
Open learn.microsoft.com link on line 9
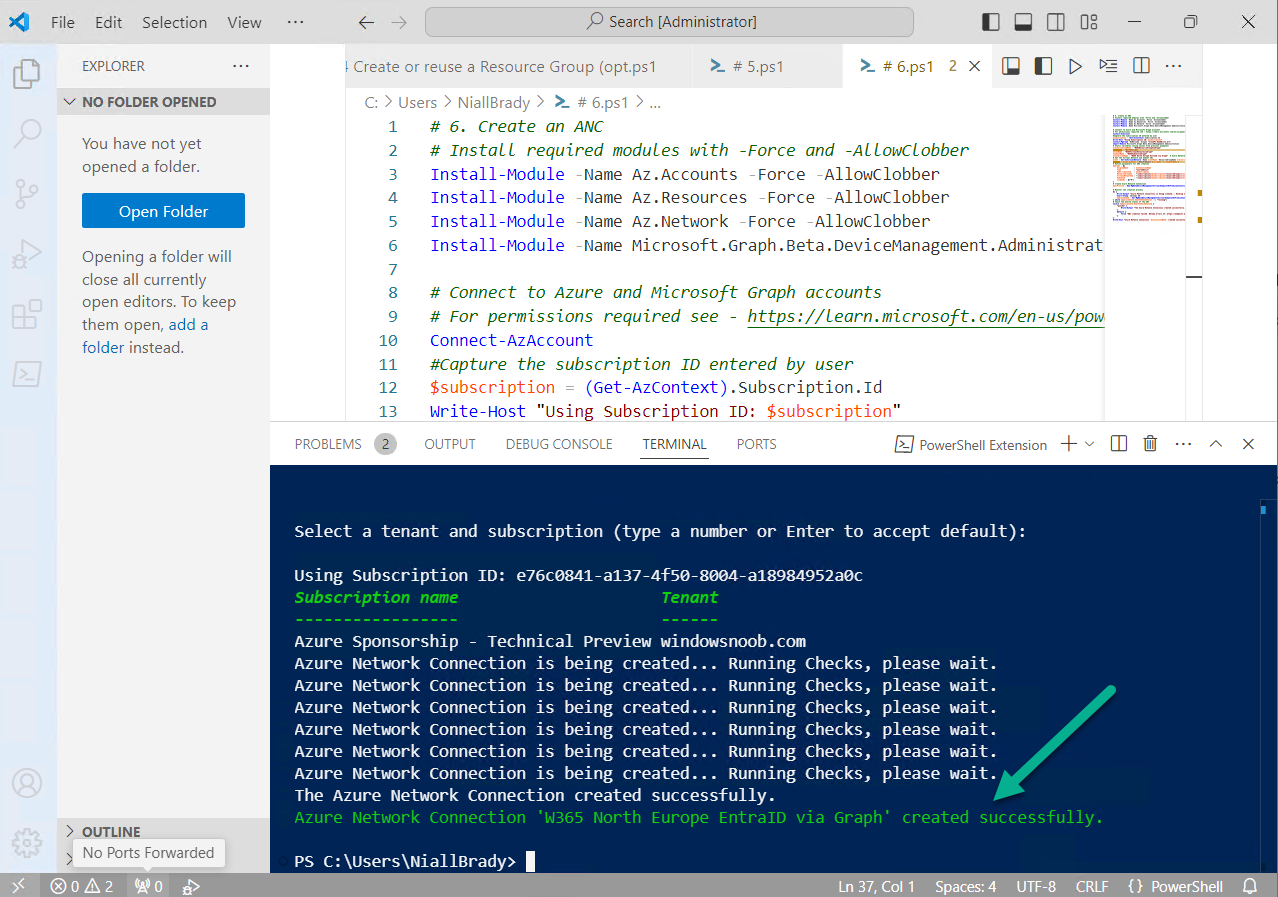[x=925, y=316]
